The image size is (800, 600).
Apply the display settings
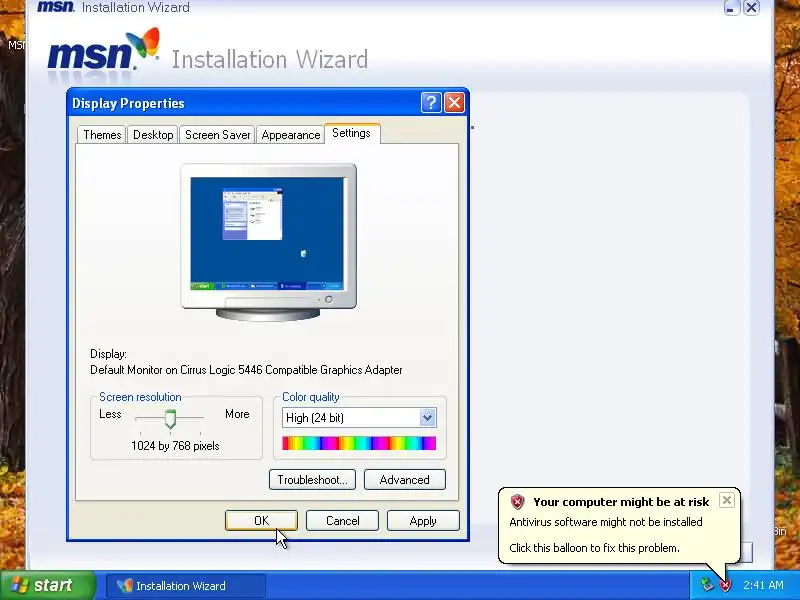(423, 520)
